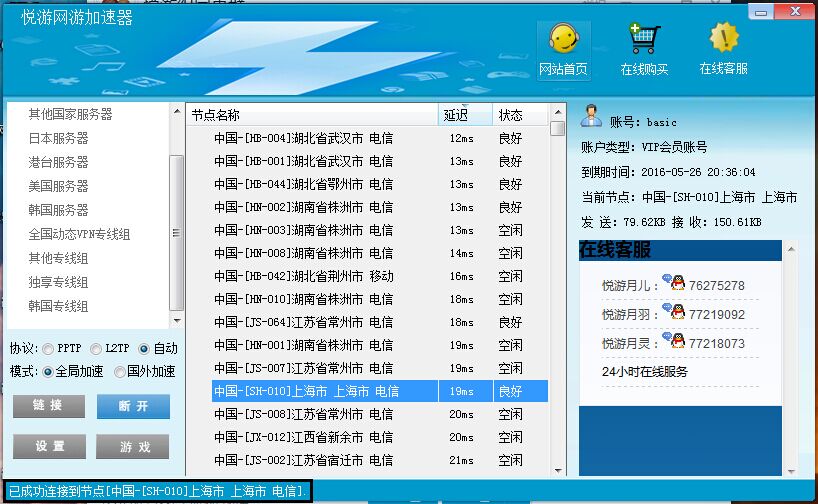Click the QQ penguin icon beside 77219092
The height and width of the screenshot is (504, 818).
pyautogui.click(x=677, y=312)
